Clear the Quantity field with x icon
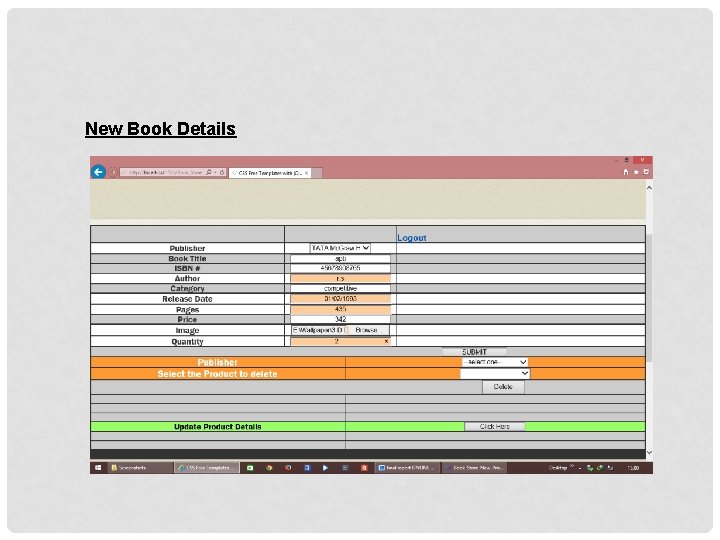The image size is (720, 540). click(x=386, y=341)
